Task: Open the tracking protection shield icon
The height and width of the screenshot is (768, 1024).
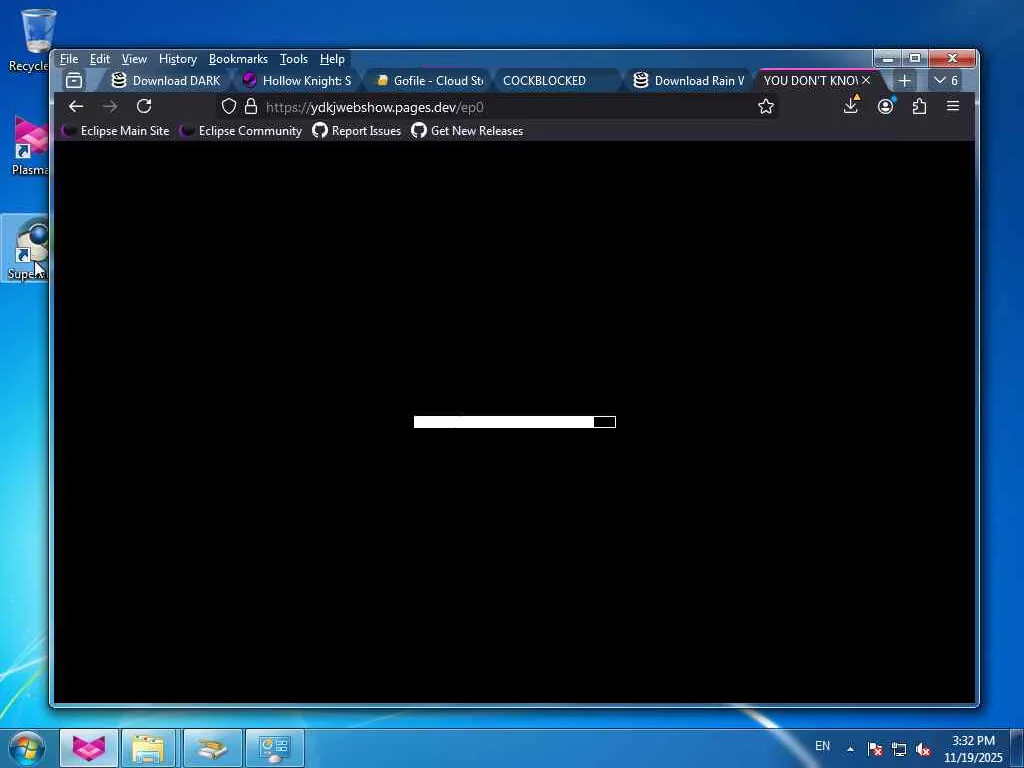Action: 229,106
